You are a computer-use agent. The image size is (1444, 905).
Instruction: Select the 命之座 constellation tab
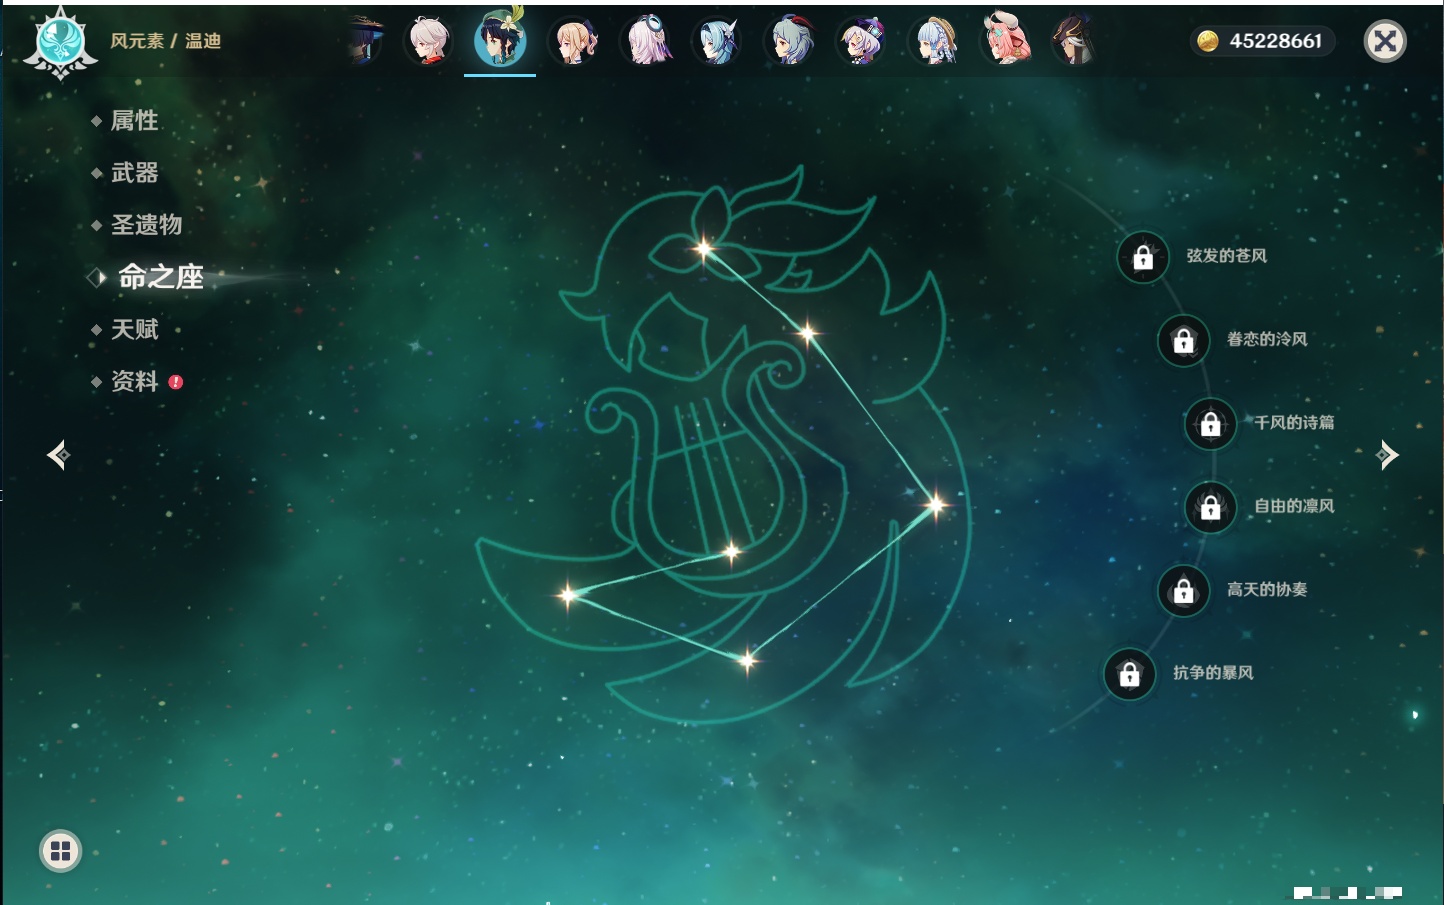160,277
